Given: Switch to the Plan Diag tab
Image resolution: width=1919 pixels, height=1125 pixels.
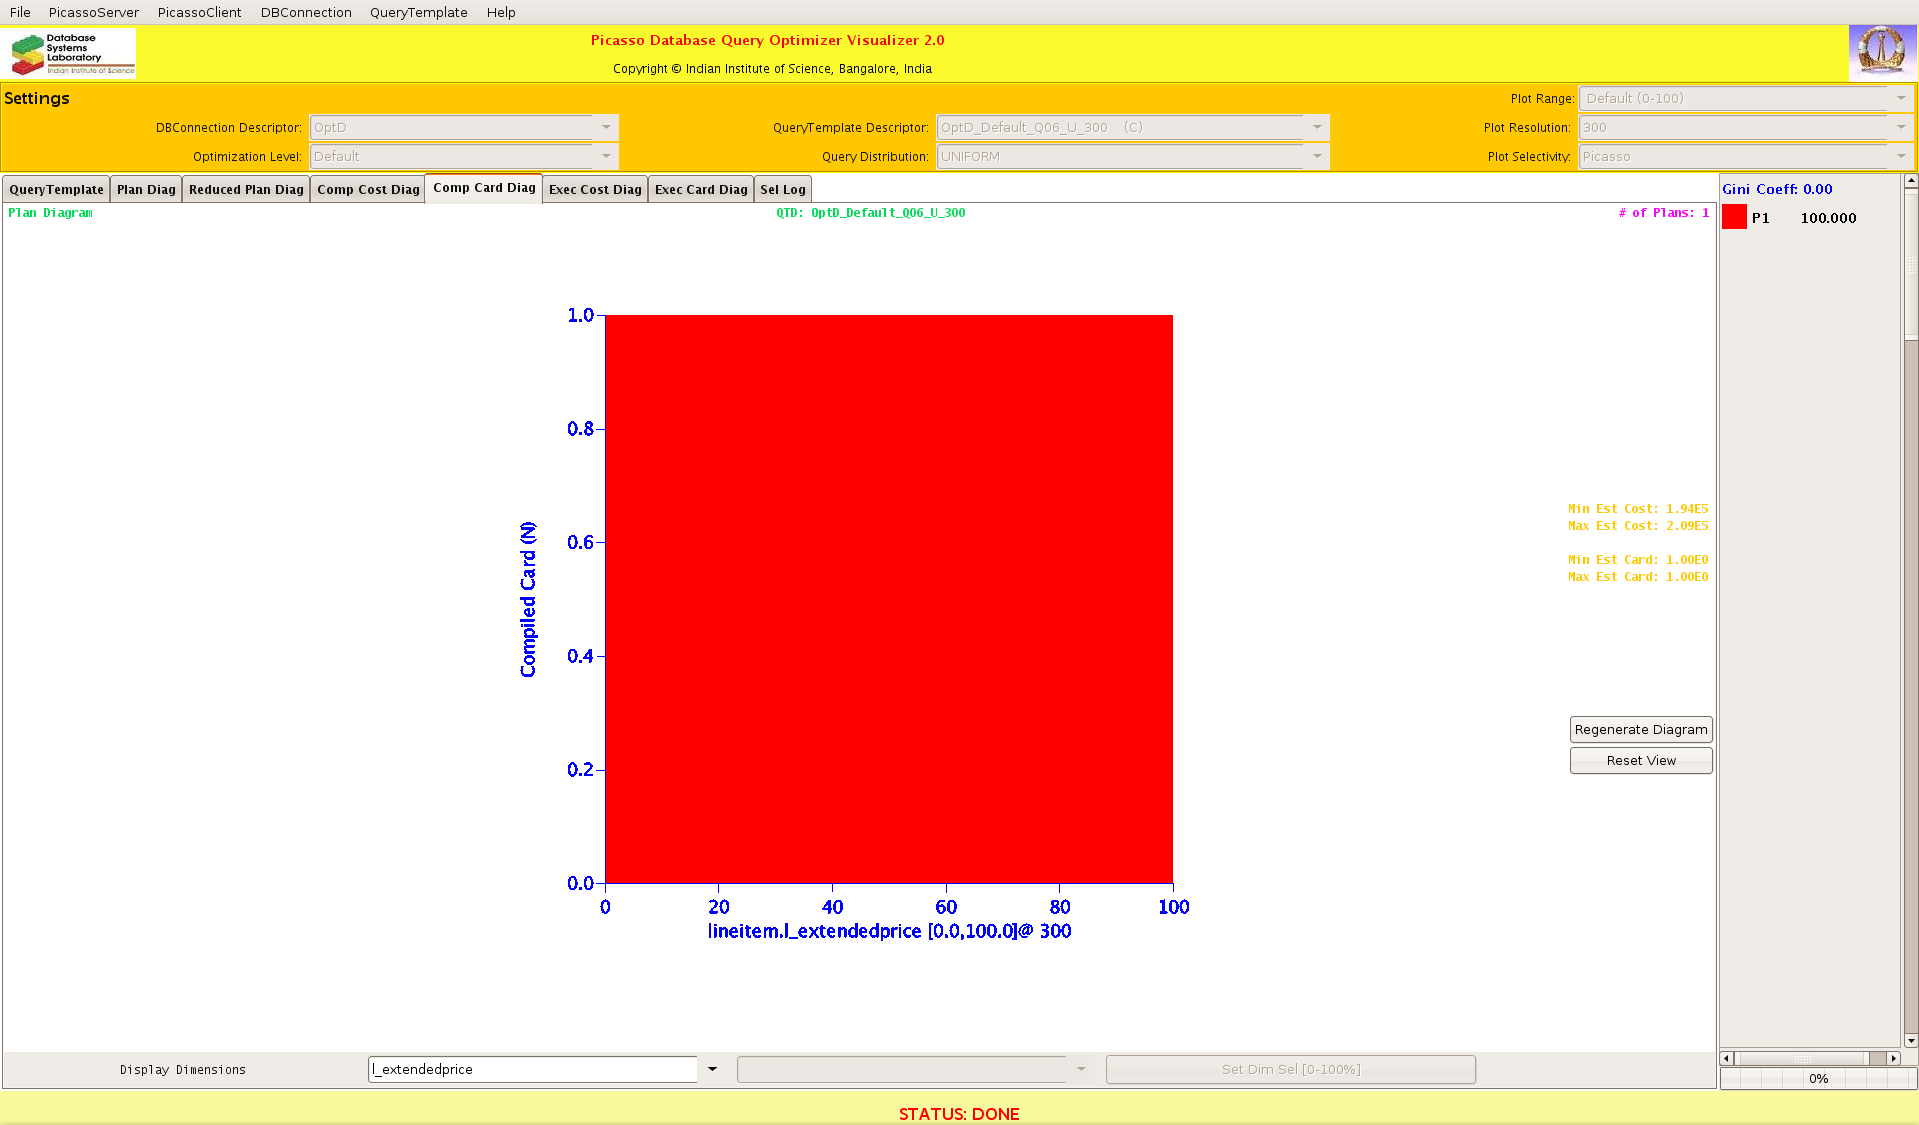Looking at the screenshot, I should [x=146, y=190].
